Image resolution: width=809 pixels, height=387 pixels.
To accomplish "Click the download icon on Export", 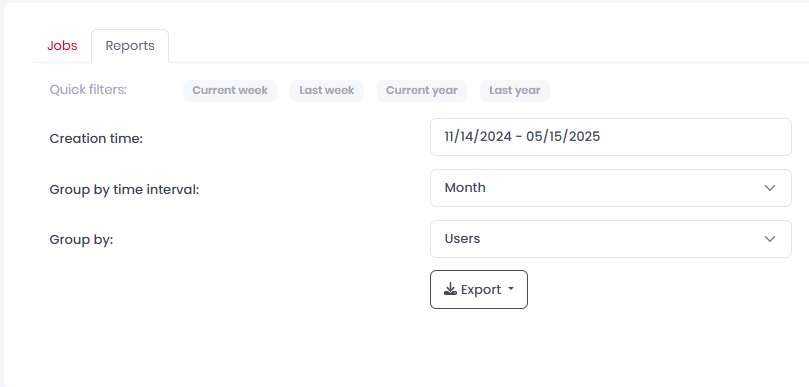I will [x=450, y=289].
